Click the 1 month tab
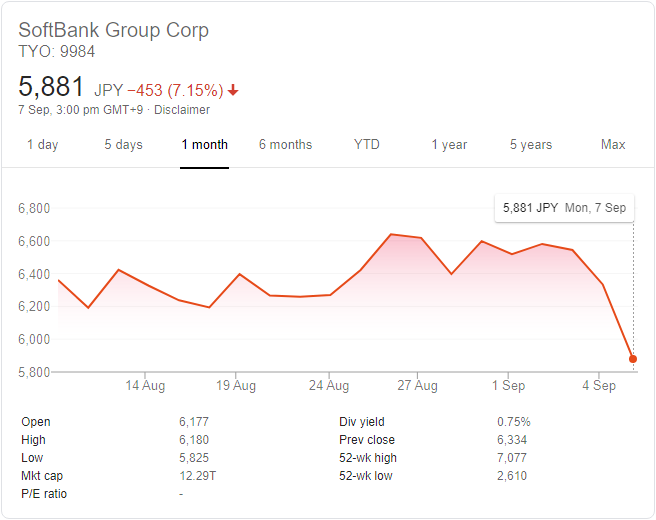656x520 pixels. coord(205,145)
